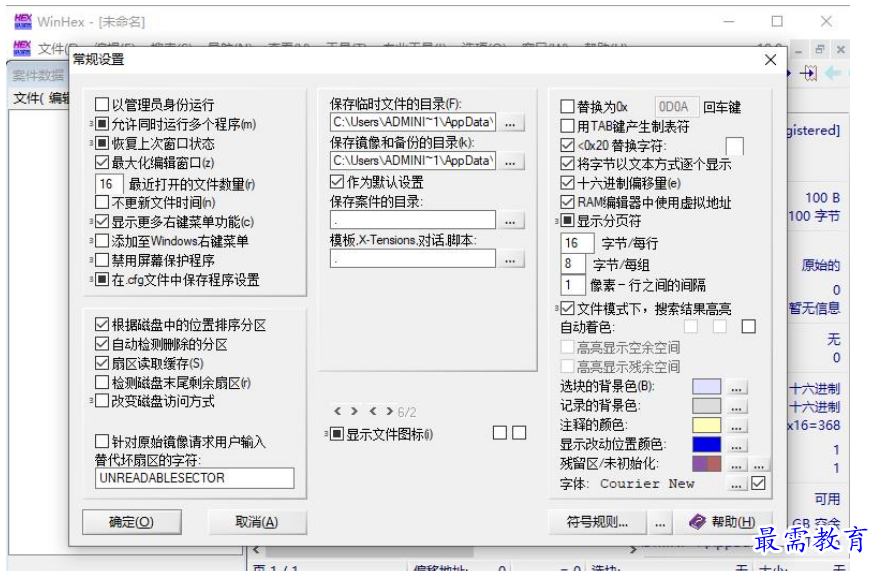Edit 最近打开的文件数量 field
The image size is (876, 571).
109,183
